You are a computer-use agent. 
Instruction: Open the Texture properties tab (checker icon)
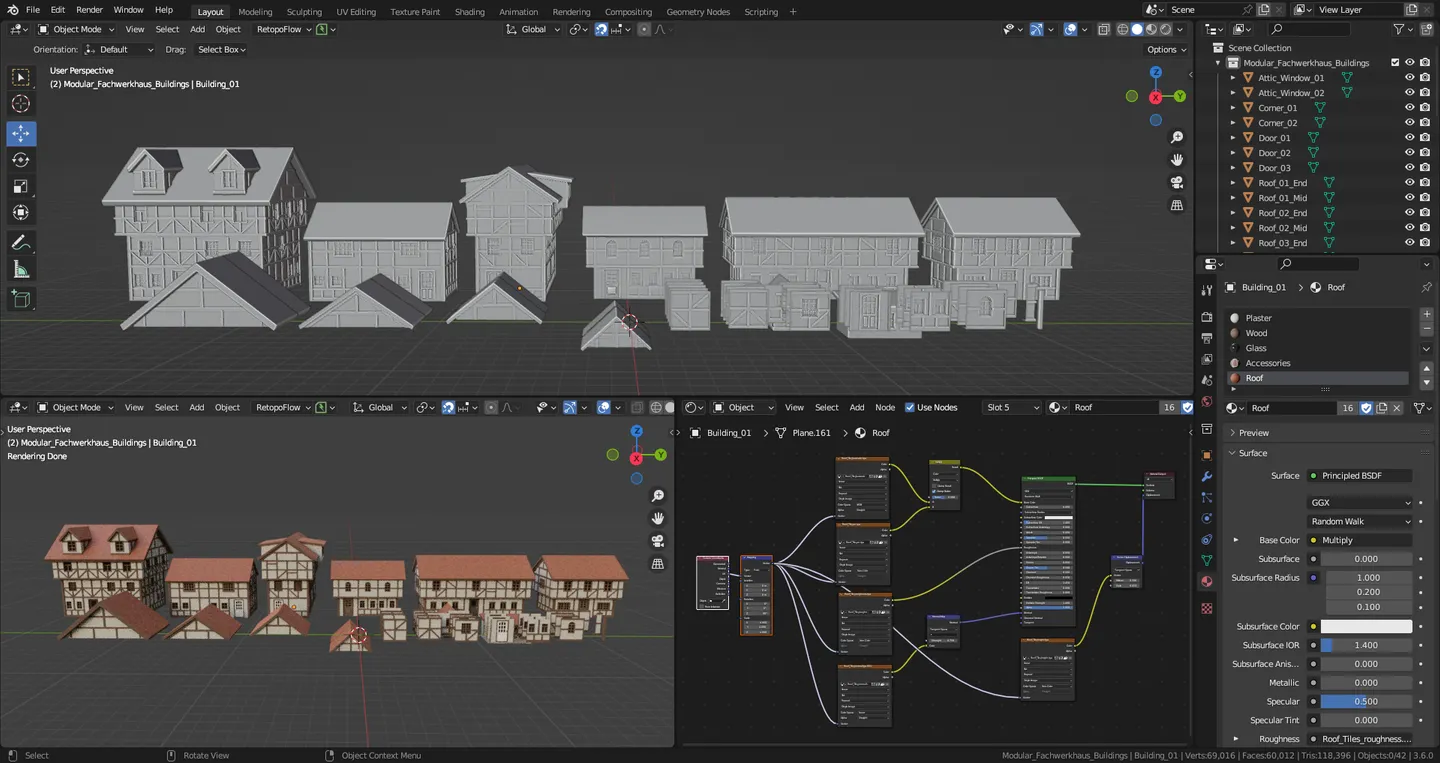(x=1207, y=608)
